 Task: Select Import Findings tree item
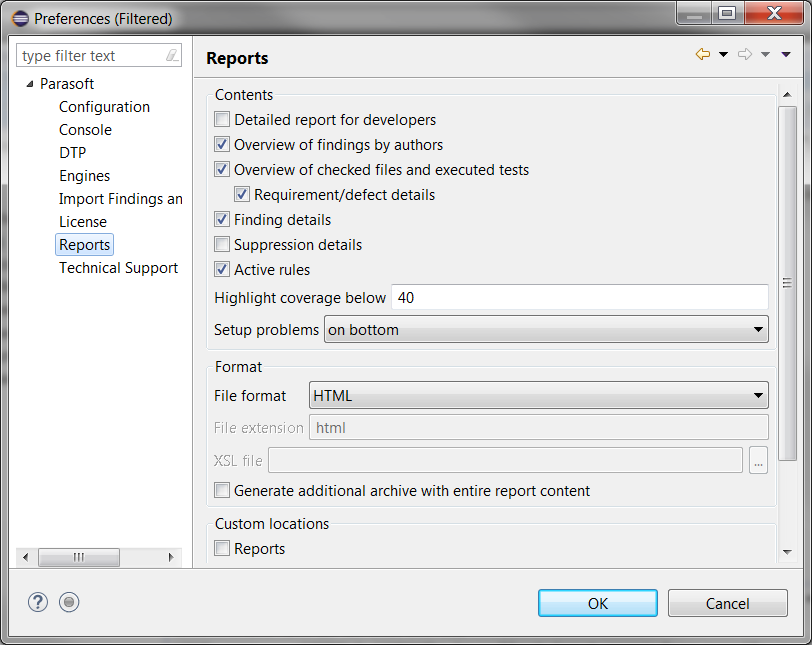click(x=121, y=199)
